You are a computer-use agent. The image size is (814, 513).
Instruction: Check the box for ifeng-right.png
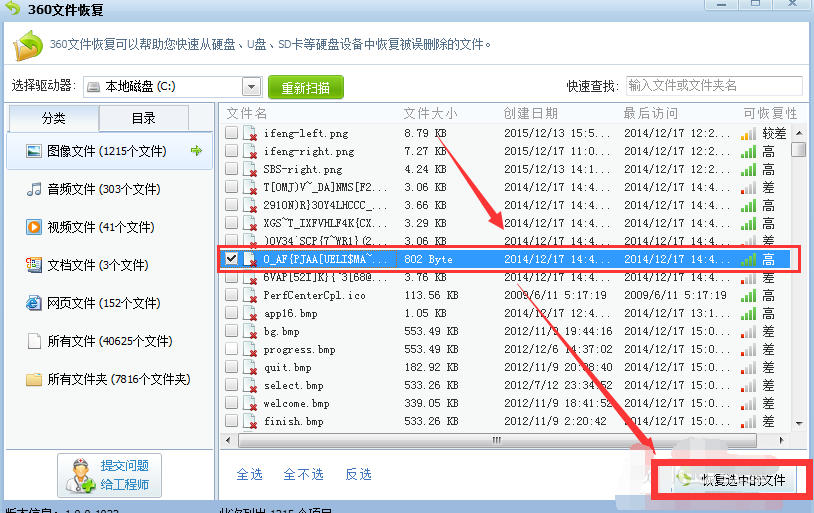click(x=232, y=151)
